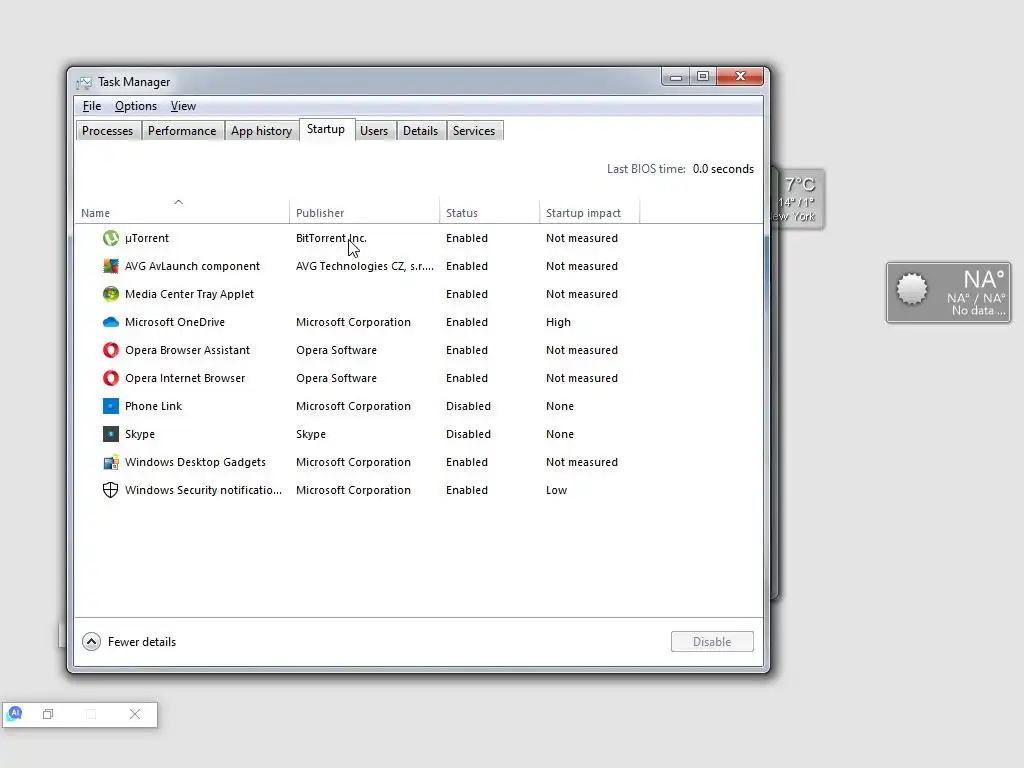
Task: Click the Opera Browser Assistant icon
Action: tap(110, 350)
